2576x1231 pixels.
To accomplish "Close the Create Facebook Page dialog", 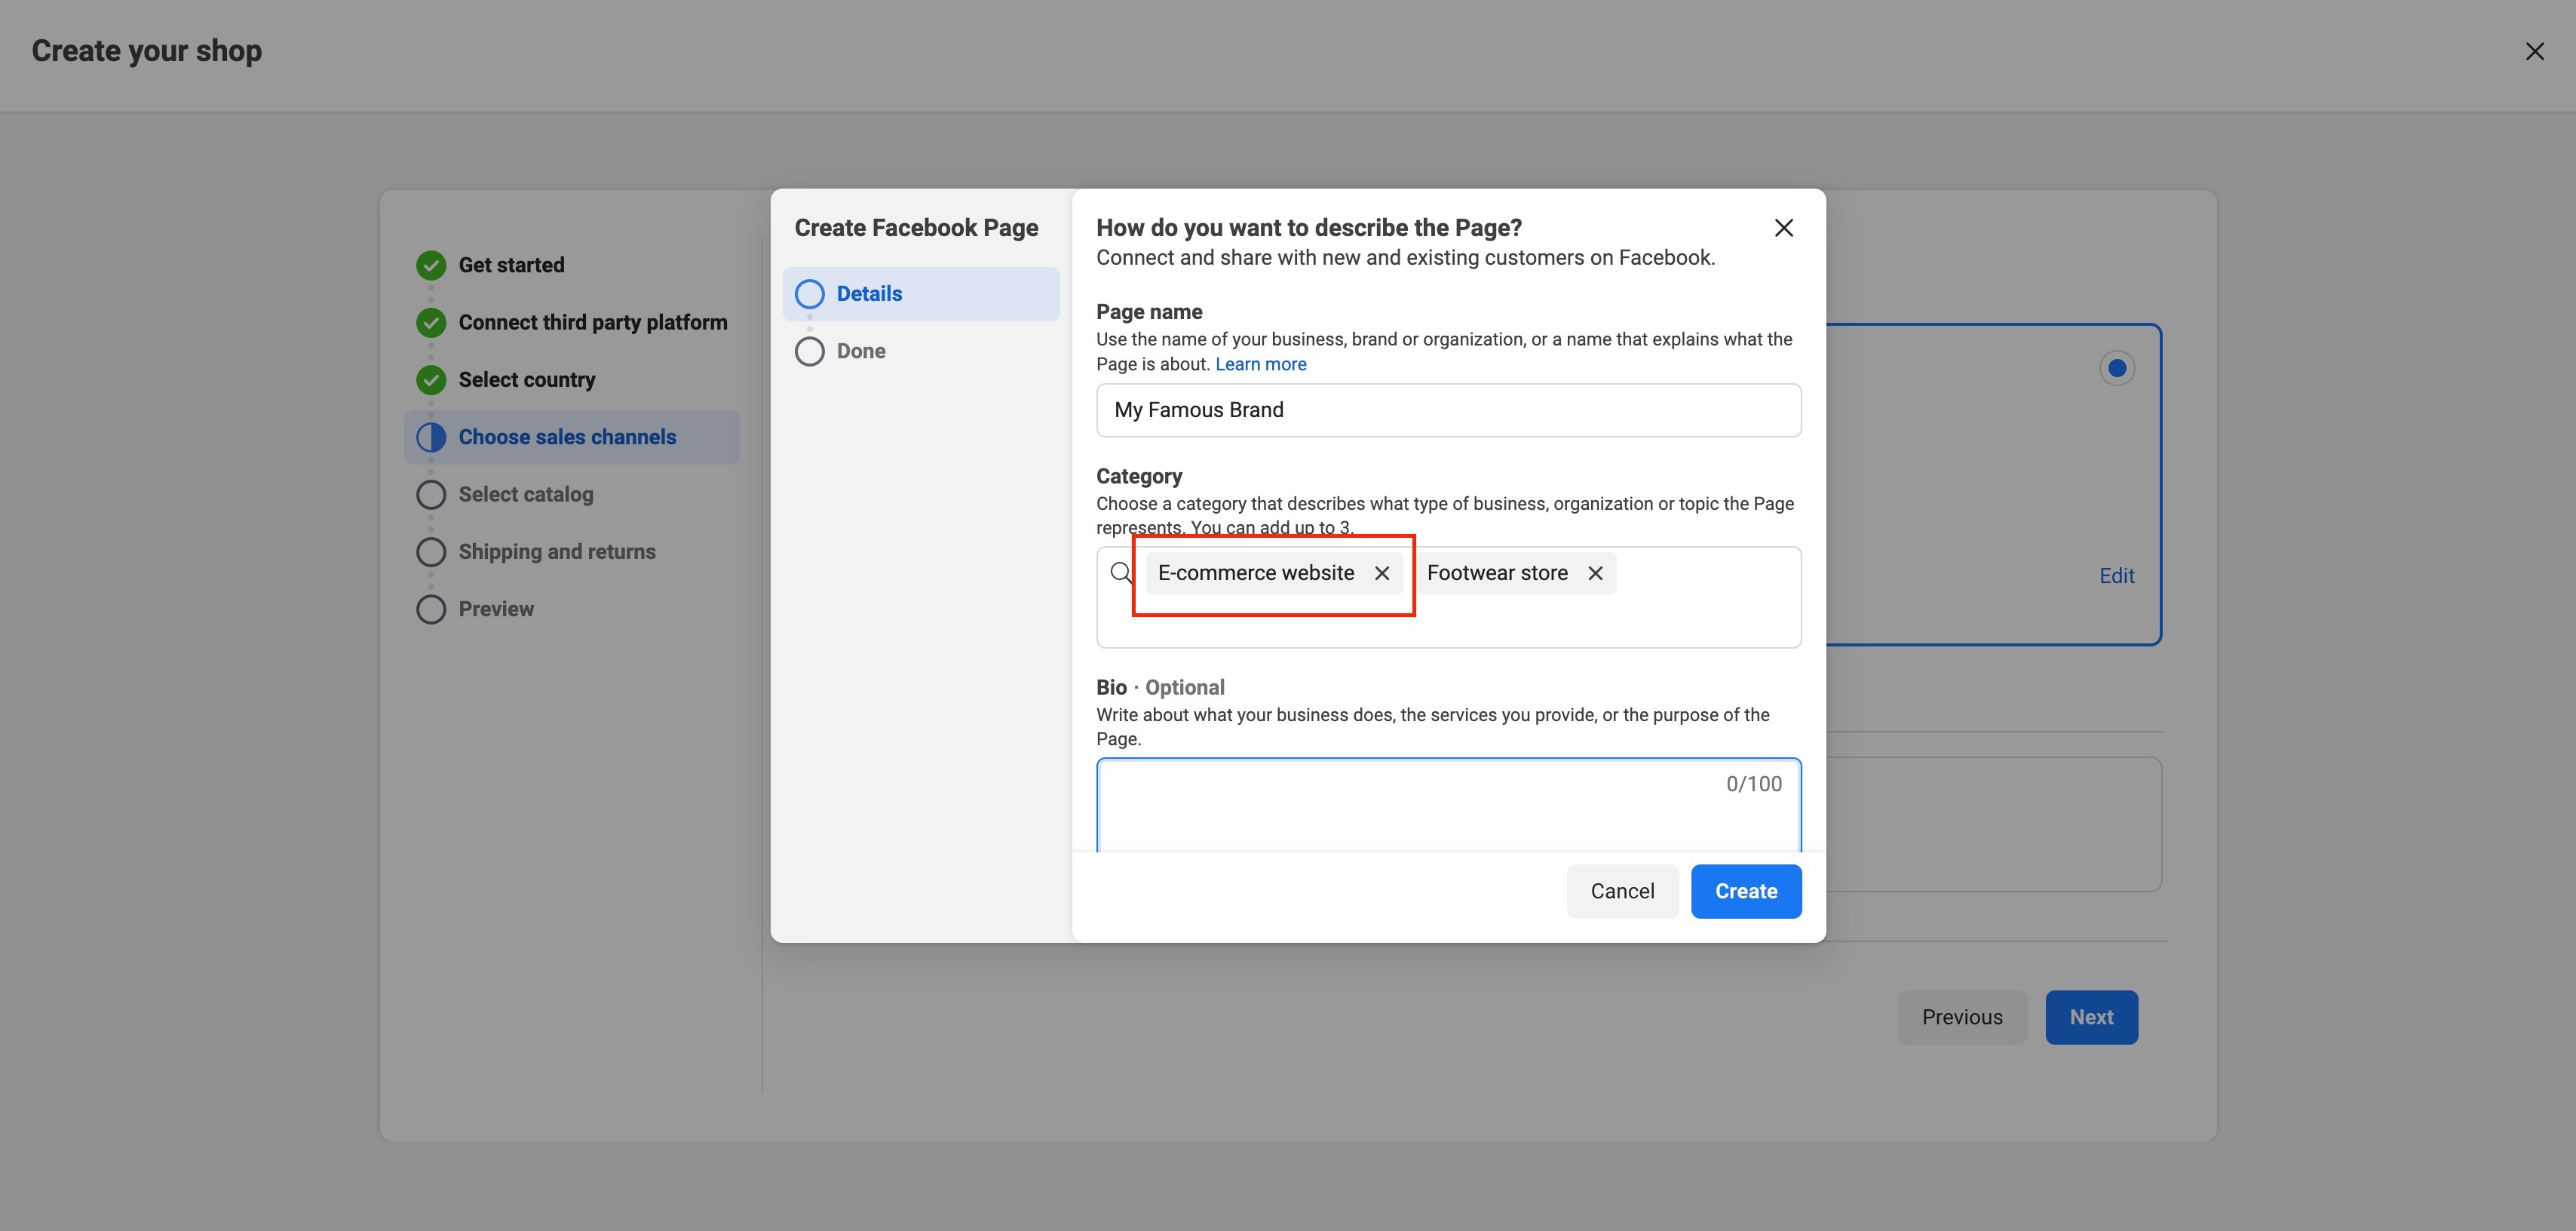I will point(1783,228).
